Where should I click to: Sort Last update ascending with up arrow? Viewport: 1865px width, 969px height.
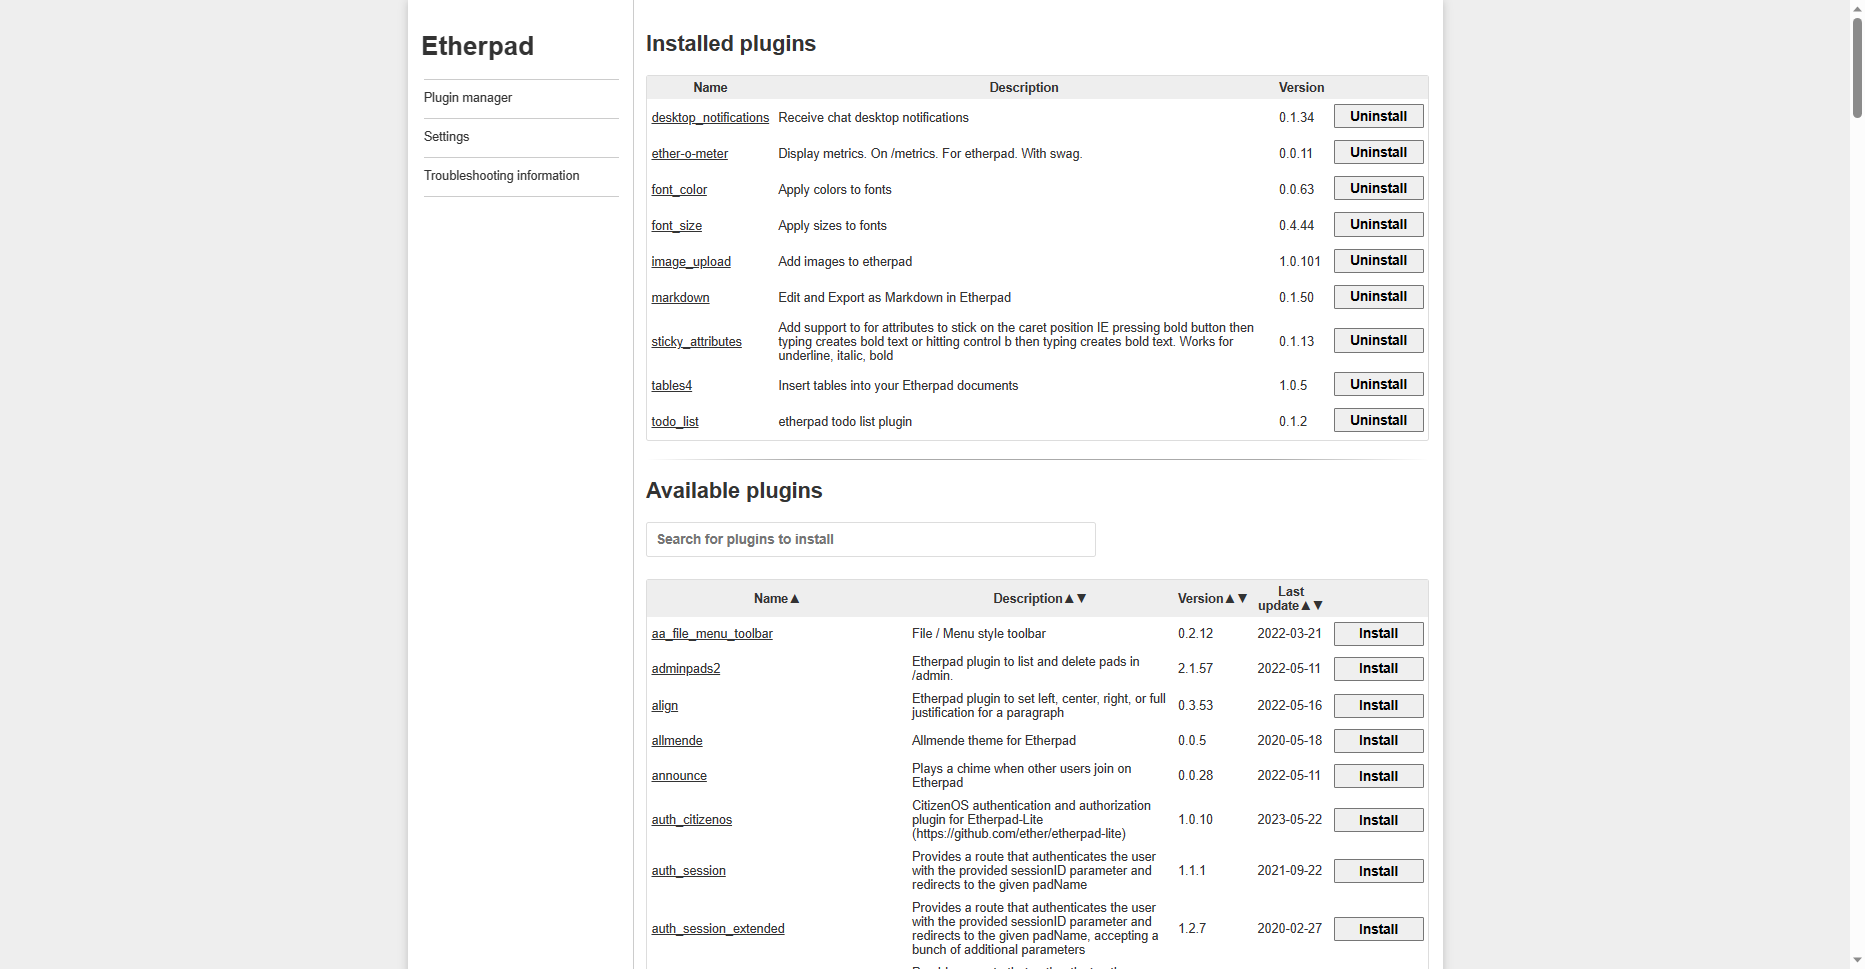tap(1305, 606)
